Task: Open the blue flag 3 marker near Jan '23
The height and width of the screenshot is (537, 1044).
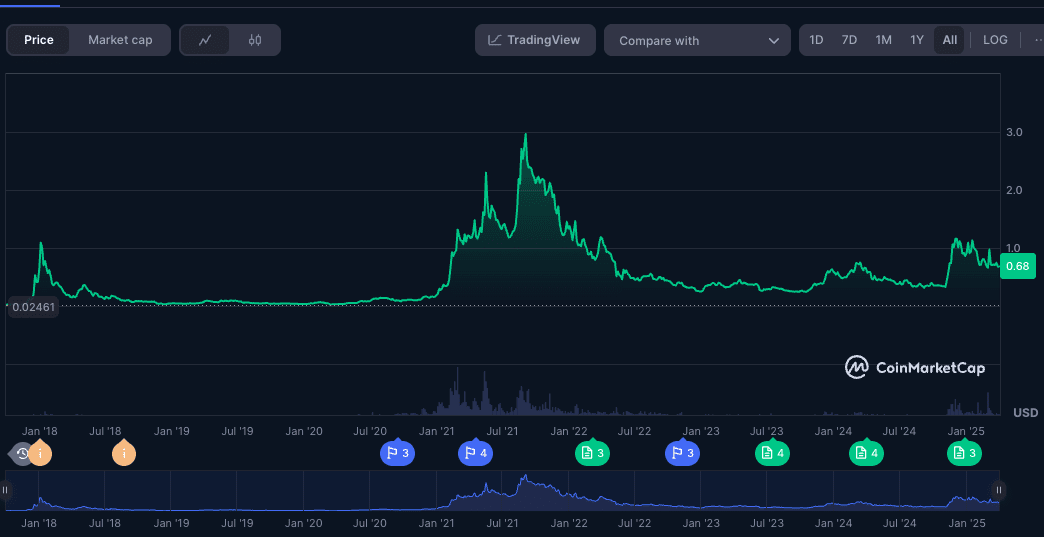Action: 682,453
